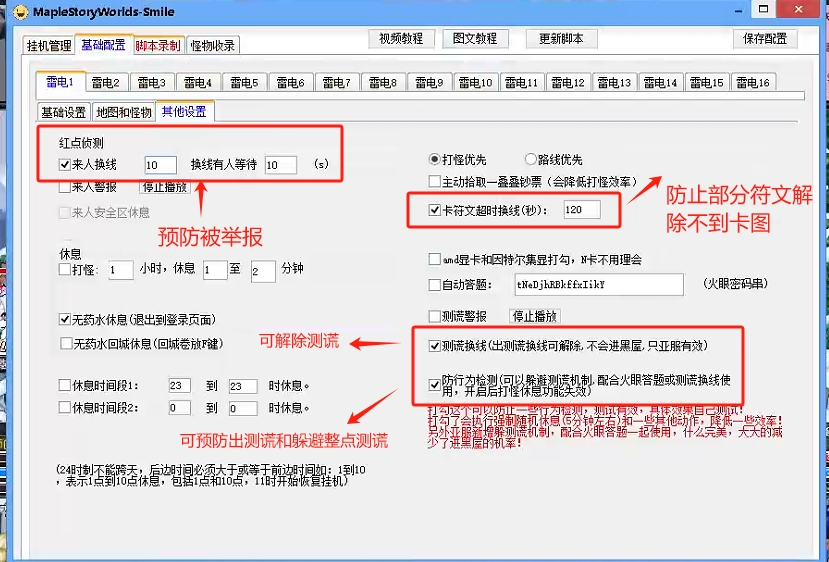
Task: Toggle the 防行为检测 checkbox
Action: click(435, 385)
